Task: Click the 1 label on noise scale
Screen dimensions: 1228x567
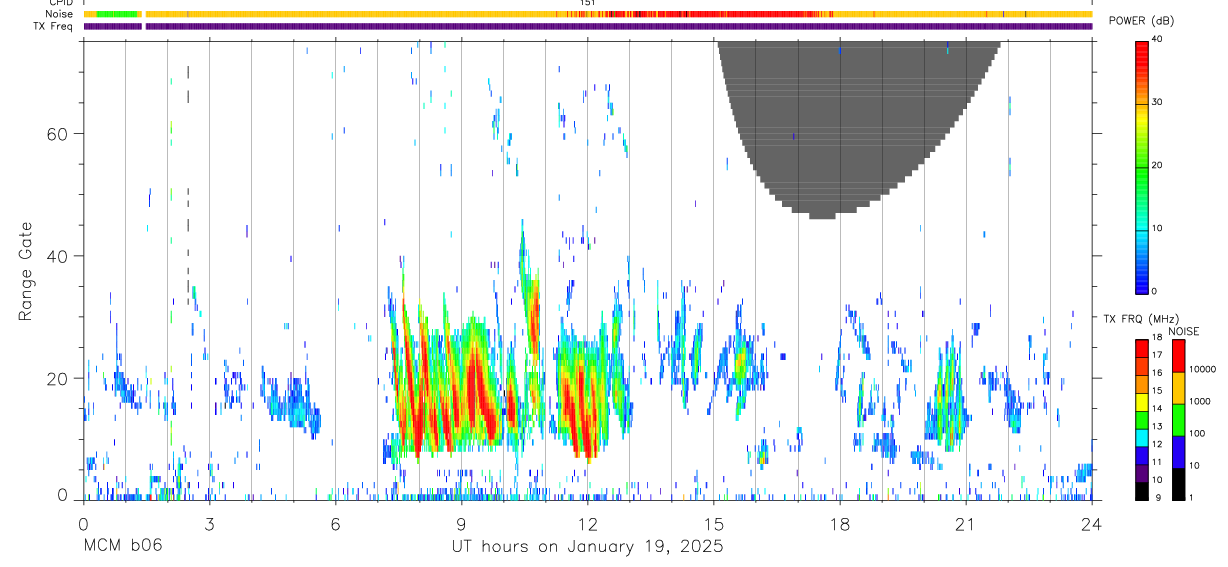Action: point(1193,497)
